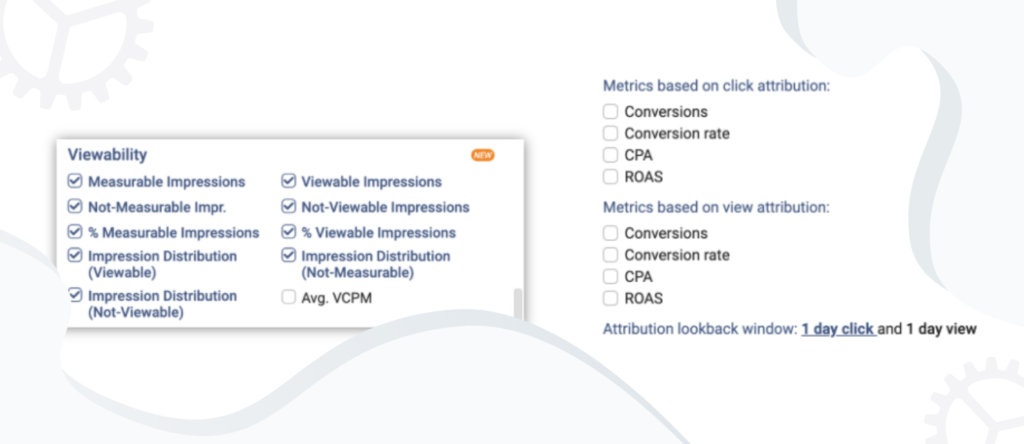Disable Impression Distribution (Viewable) checkbox

pos(75,255)
